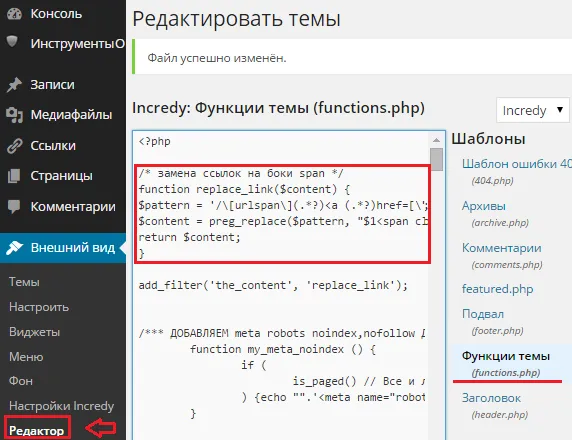Open the Записи menu section
The image size is (572, 440).
click(53, 85)
